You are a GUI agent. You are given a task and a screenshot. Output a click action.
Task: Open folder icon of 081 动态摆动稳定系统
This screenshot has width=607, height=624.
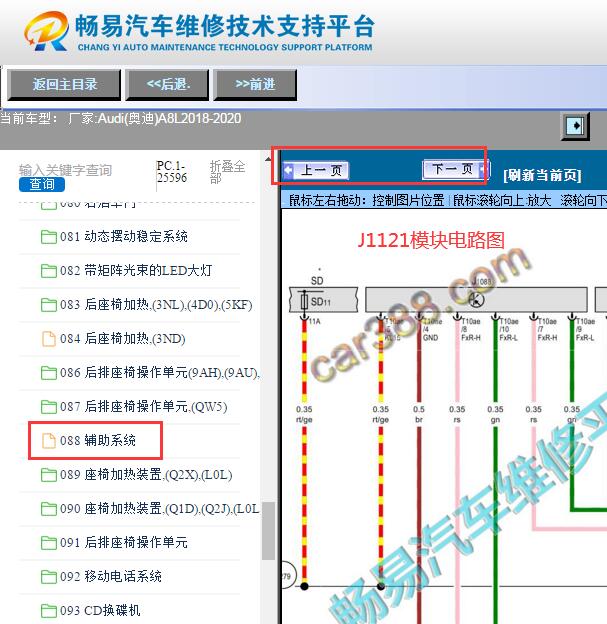pyautogui.click(x=49, y=237)
